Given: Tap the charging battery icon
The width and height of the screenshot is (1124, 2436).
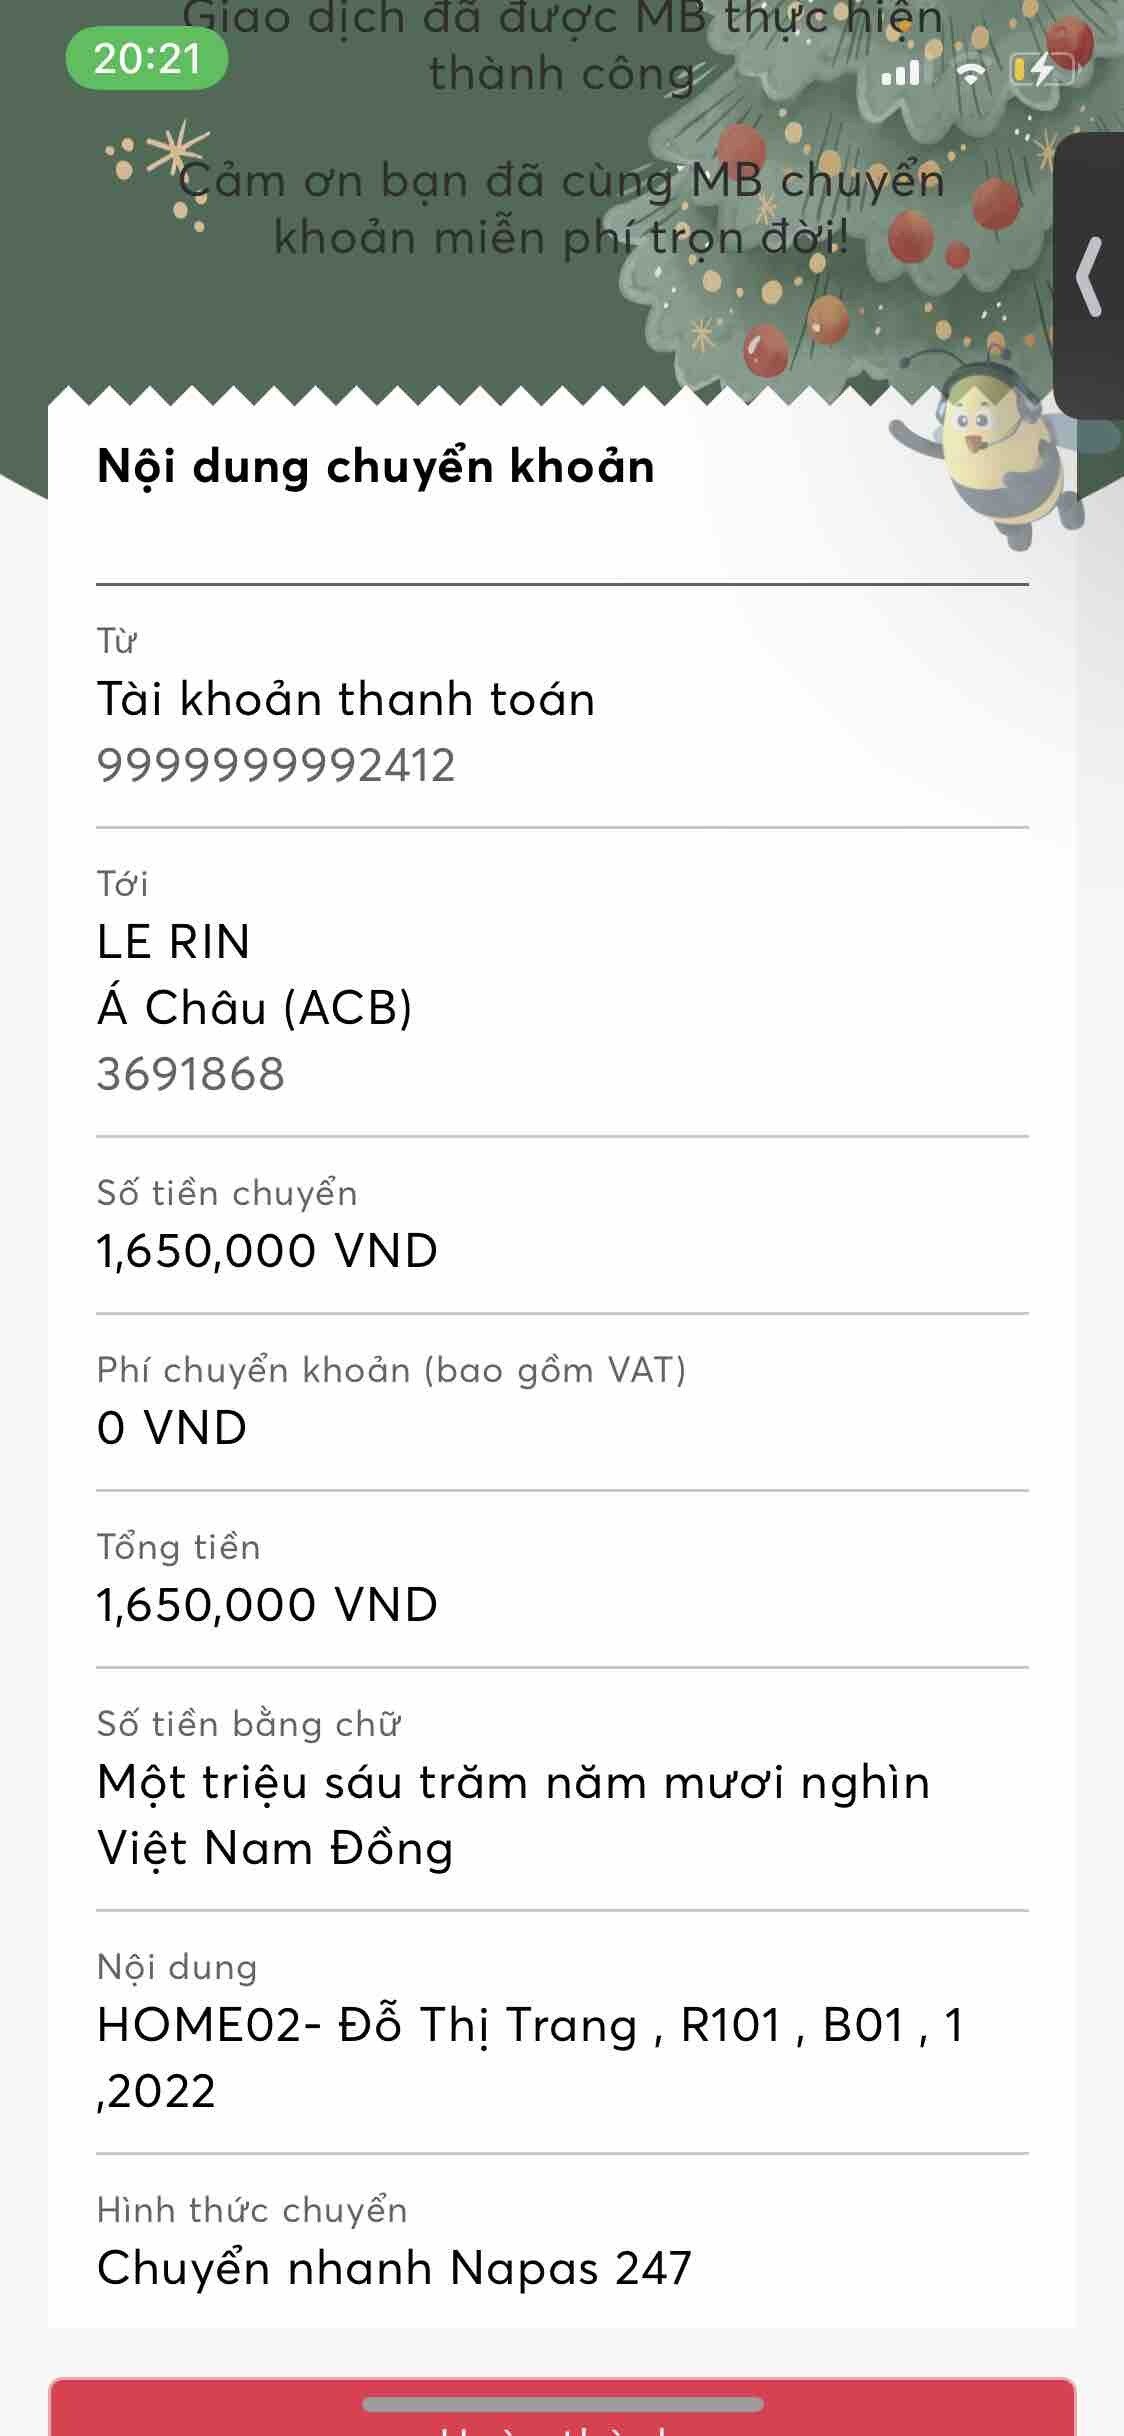Looking at the screenshot, I should (x=1042, y=69).
